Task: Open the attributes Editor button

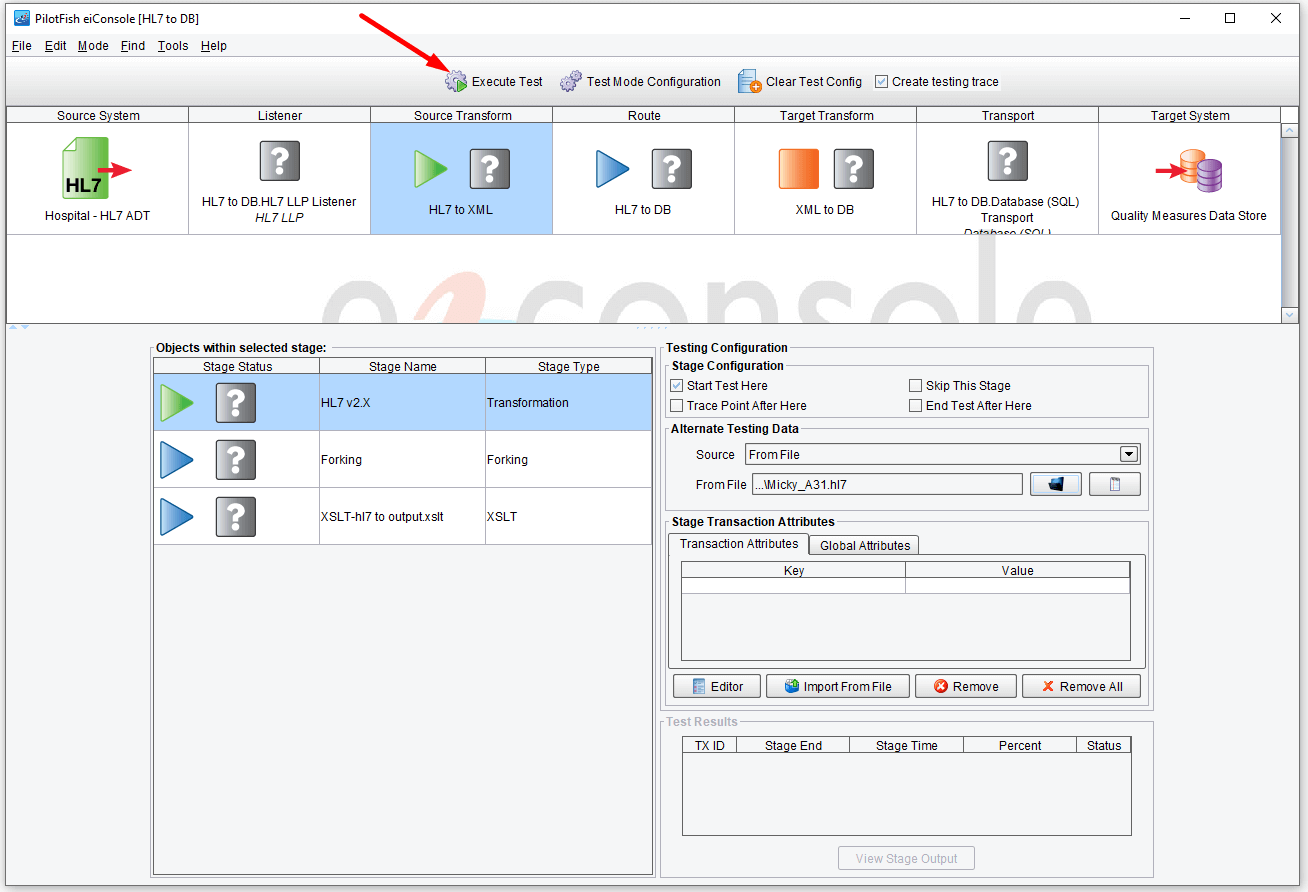Action: (x=717, y=687)
